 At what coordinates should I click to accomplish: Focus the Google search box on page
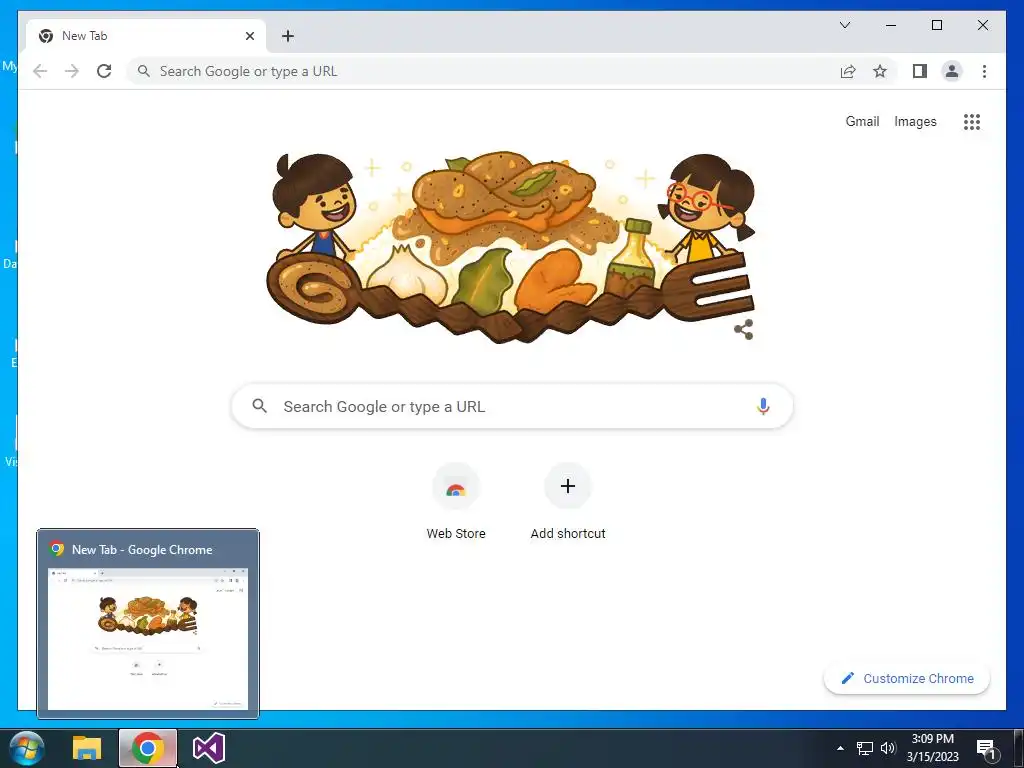click(x=512, y=406)
